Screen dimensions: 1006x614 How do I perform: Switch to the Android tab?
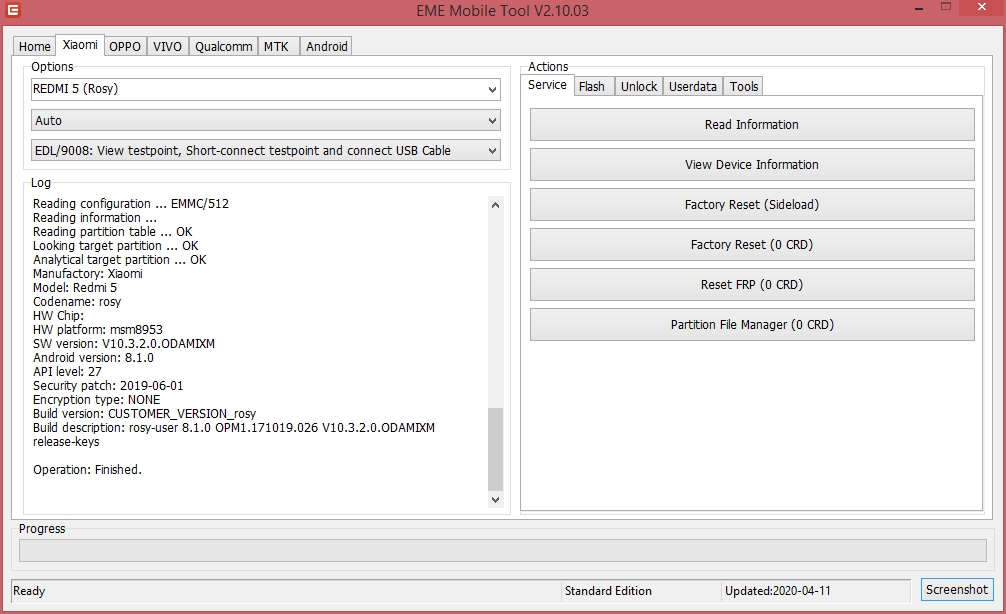click(x=327, y=46)
